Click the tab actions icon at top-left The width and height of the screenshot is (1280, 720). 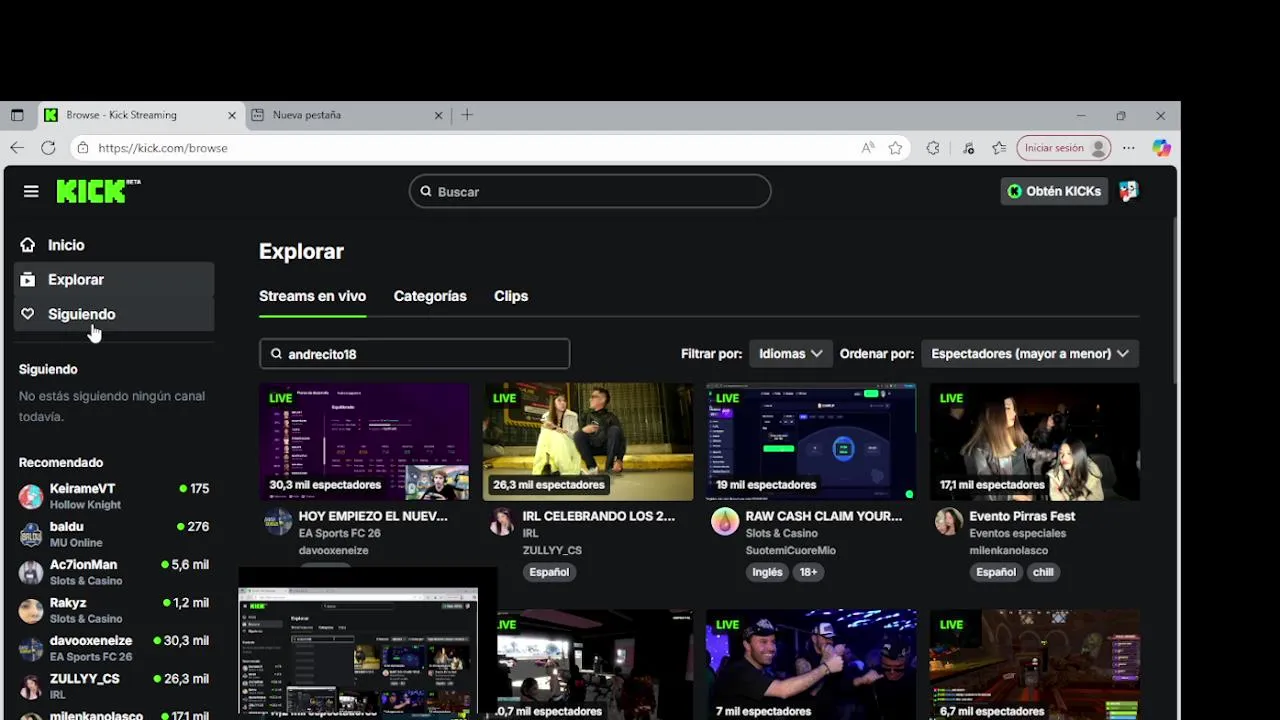tap(17, 115)
